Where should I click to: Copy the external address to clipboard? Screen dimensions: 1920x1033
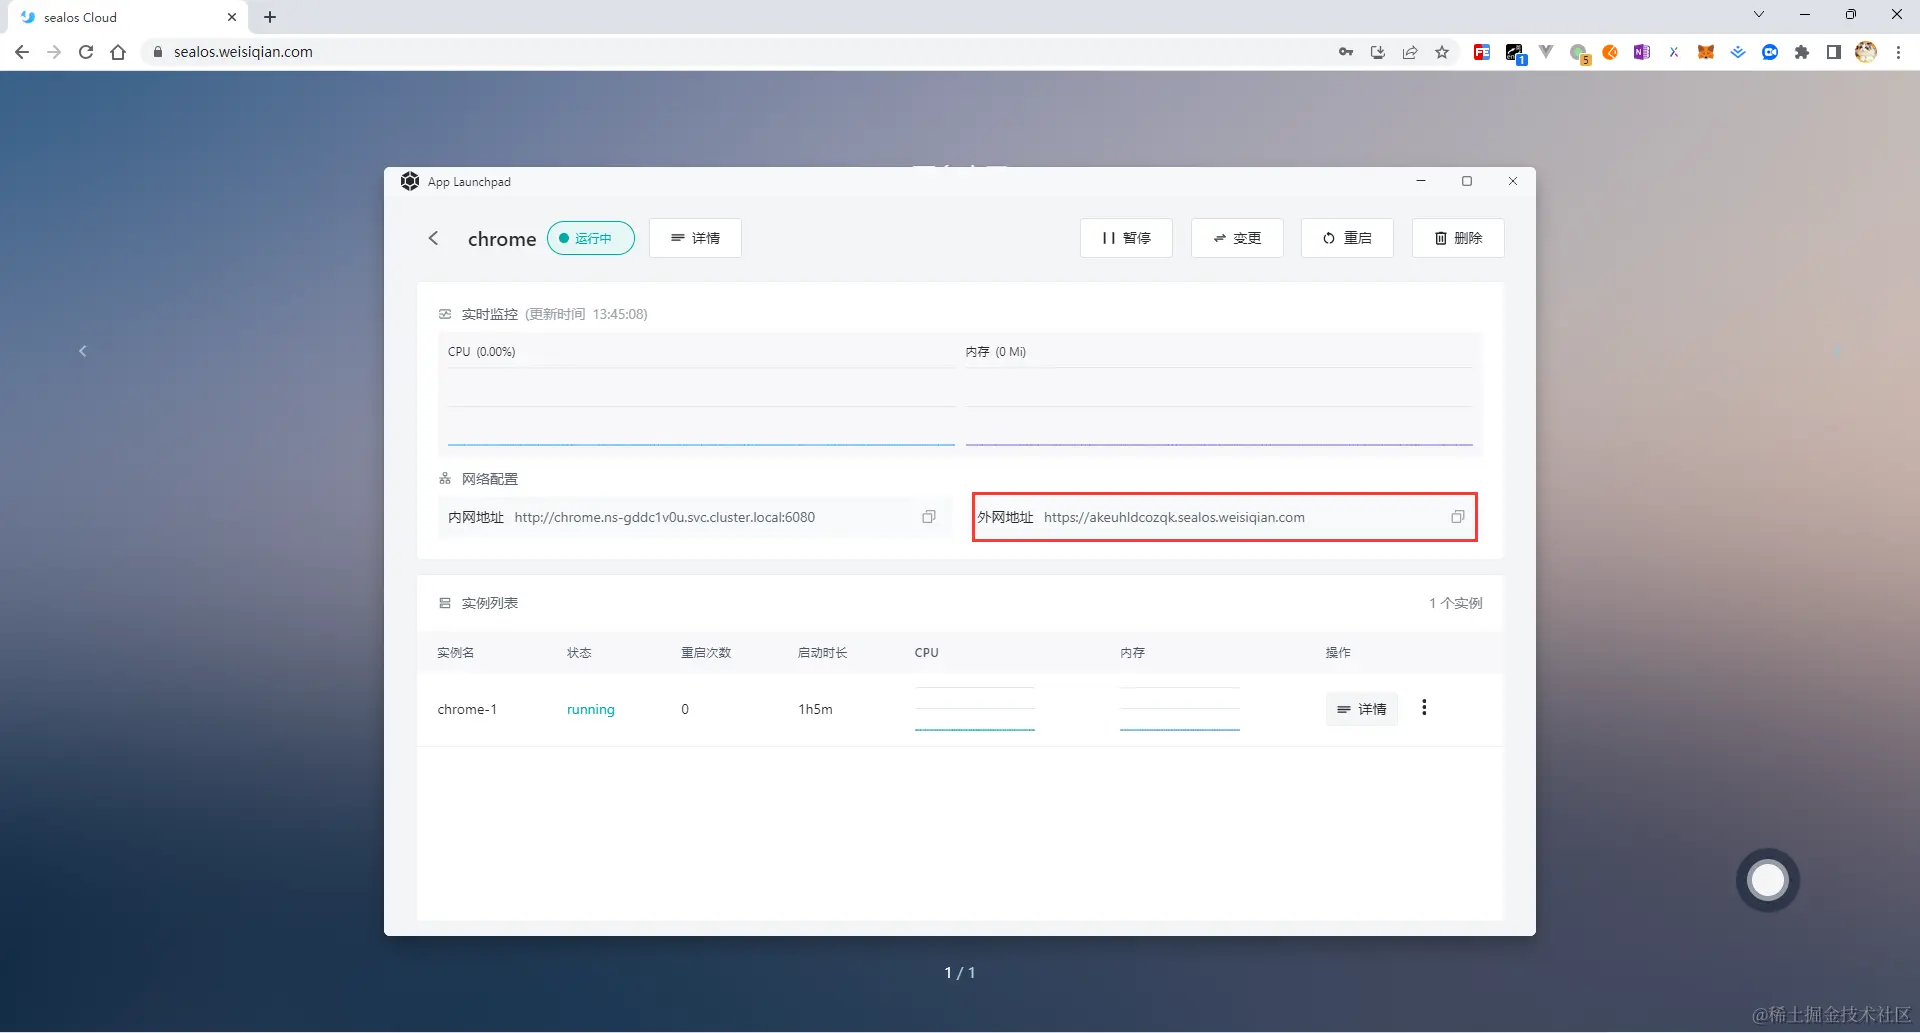coord(1458,517)
